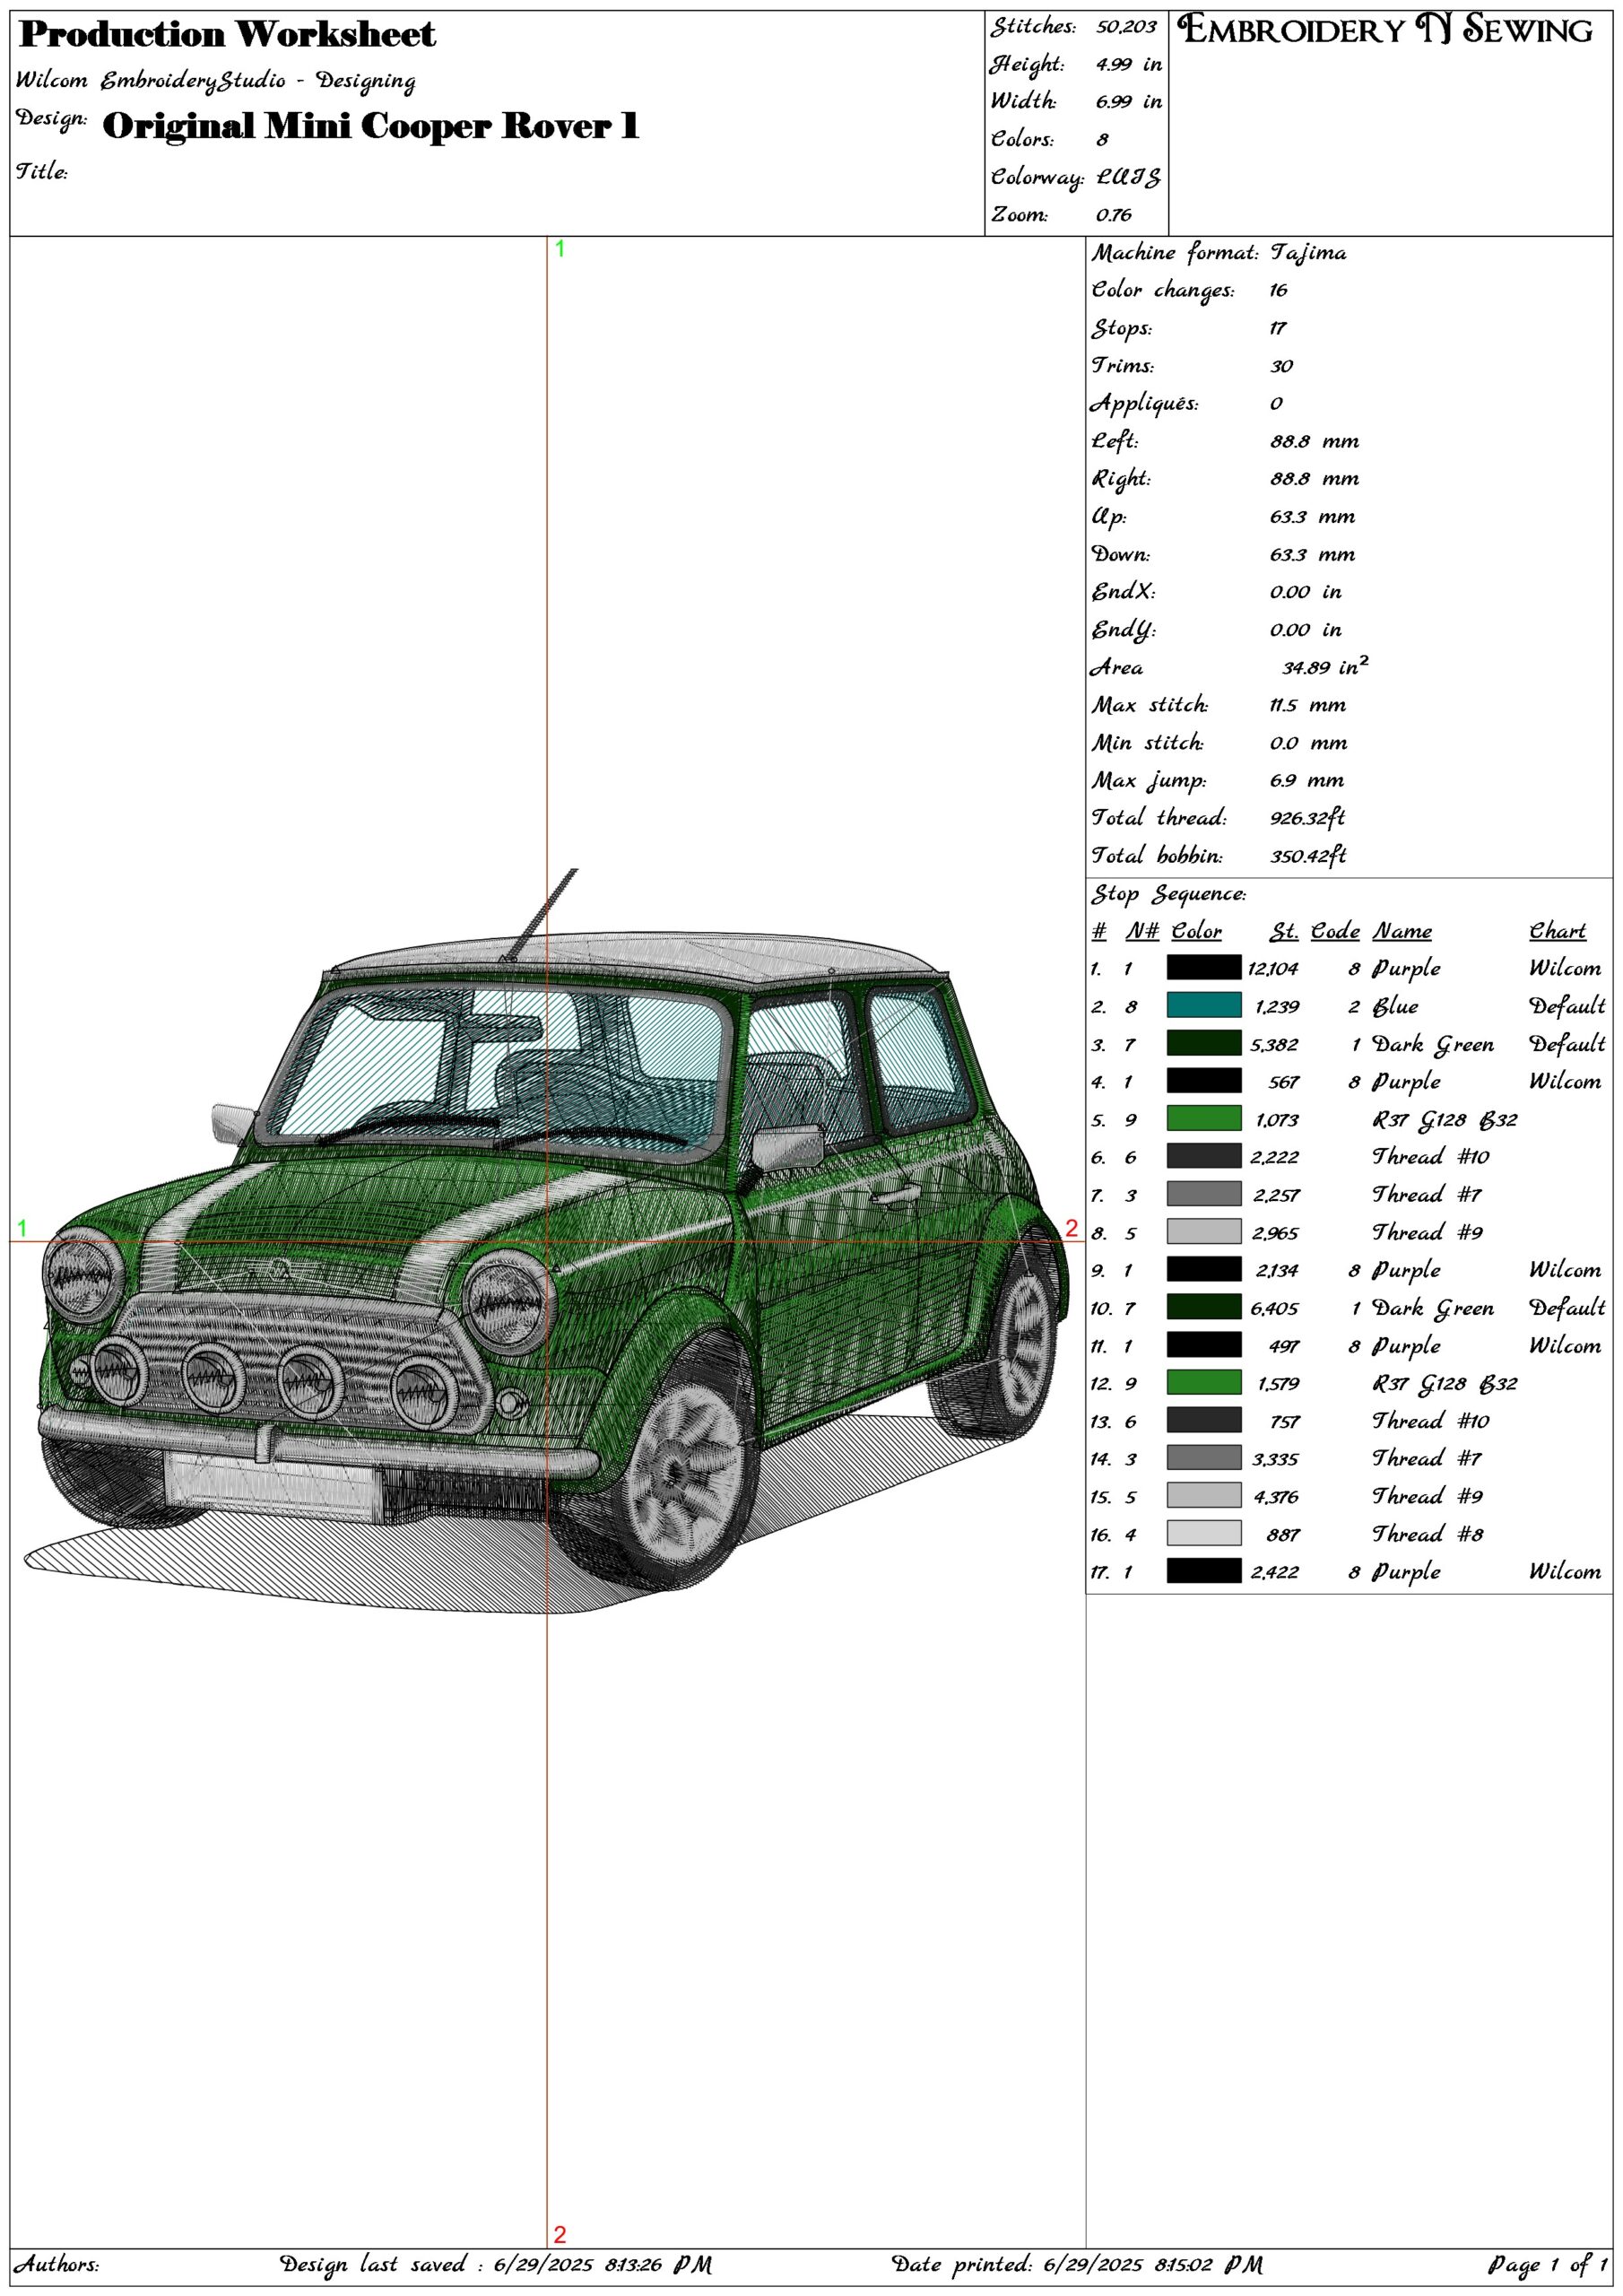Click 'Wilcom EmbroideryStudio - Designing' subtitle
The height and width of the screenshot is (2296, 1623).
(216, 81)
